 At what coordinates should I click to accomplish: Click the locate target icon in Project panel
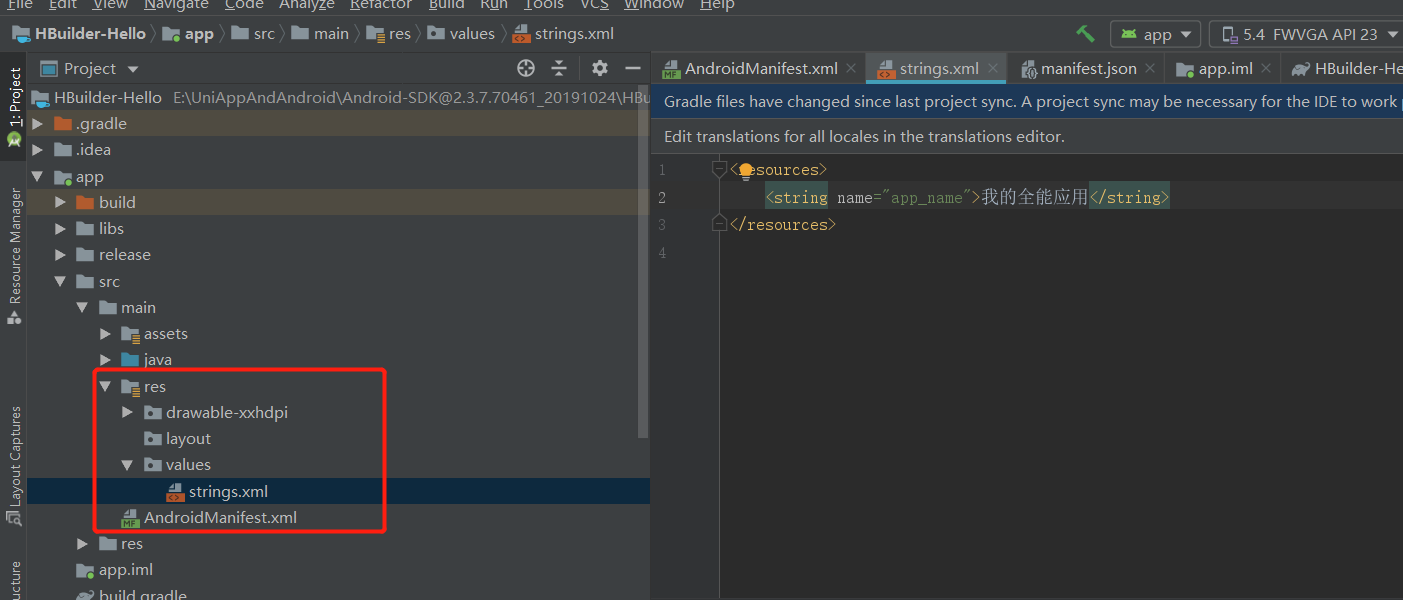526,68
